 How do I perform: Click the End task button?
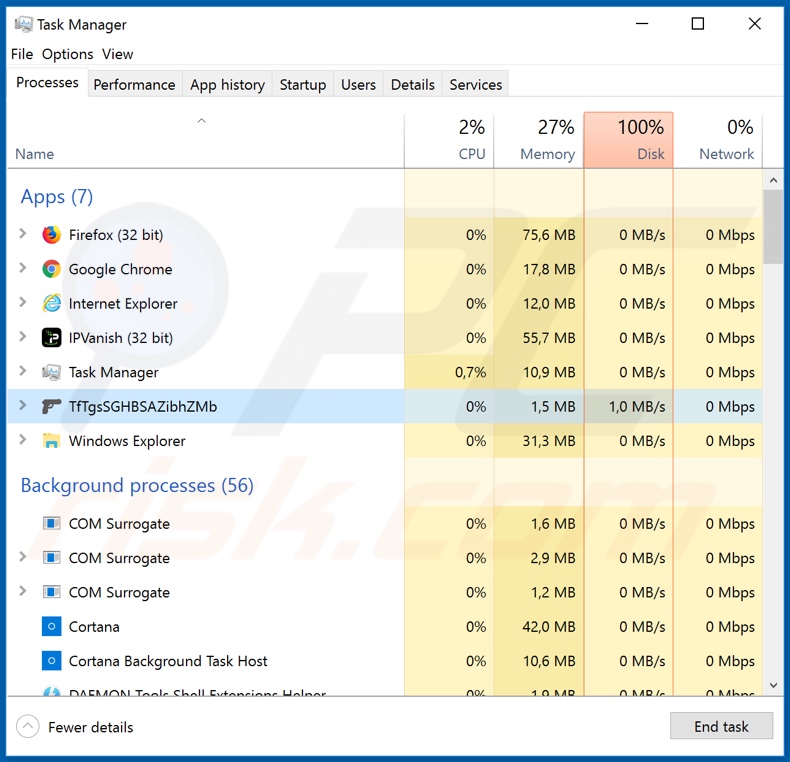721,726
